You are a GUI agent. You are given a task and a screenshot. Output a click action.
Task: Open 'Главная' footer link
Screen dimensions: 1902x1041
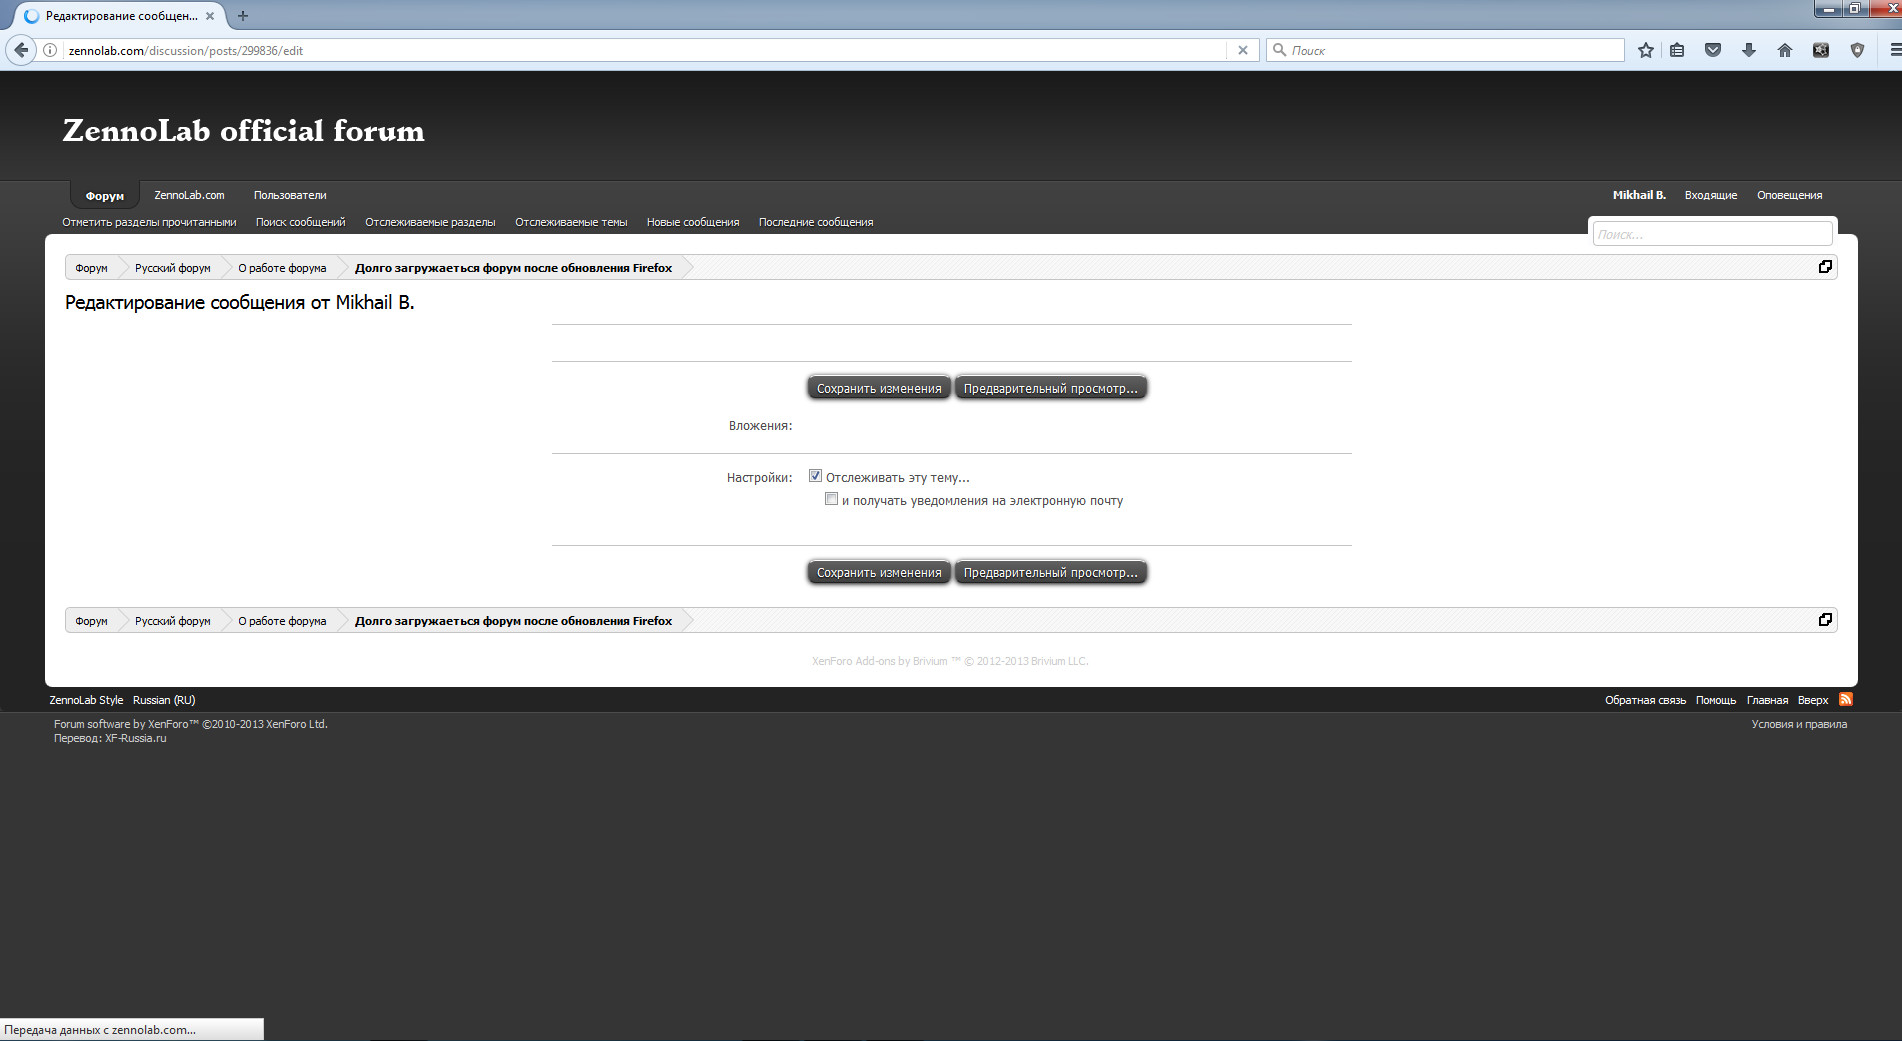[1767, 700]
